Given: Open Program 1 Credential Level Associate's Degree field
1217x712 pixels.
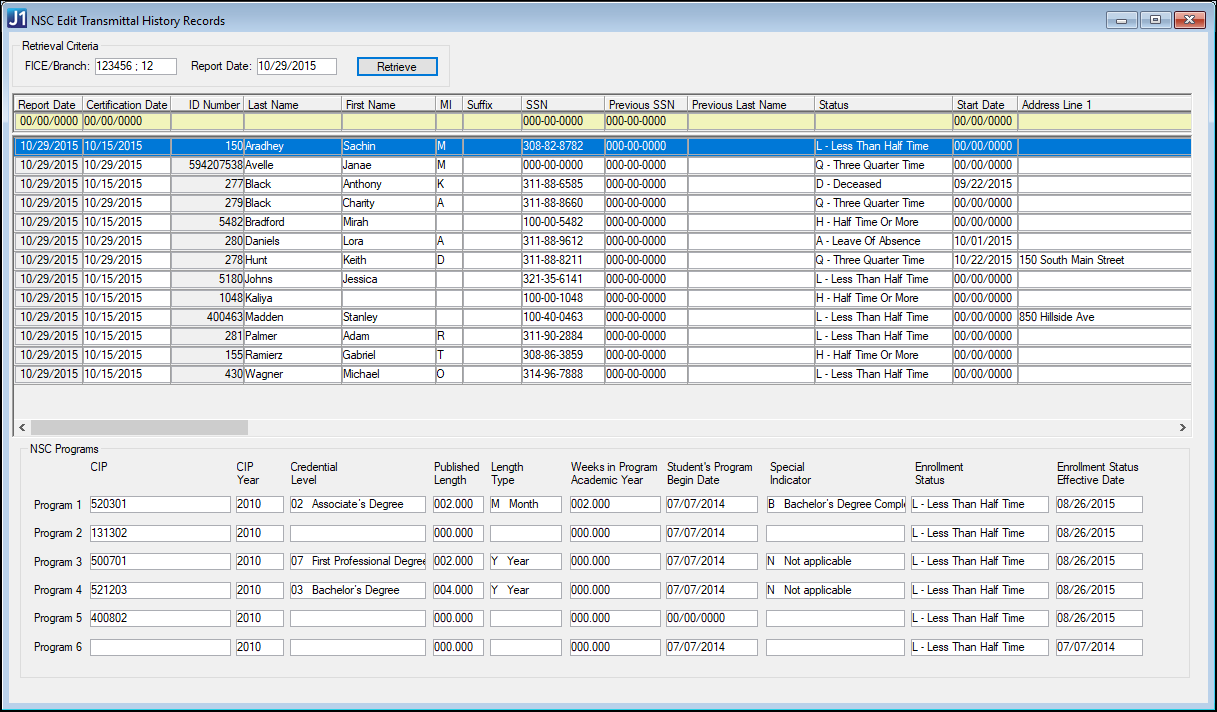Looking at the screenshot, I should pos(357,505).
